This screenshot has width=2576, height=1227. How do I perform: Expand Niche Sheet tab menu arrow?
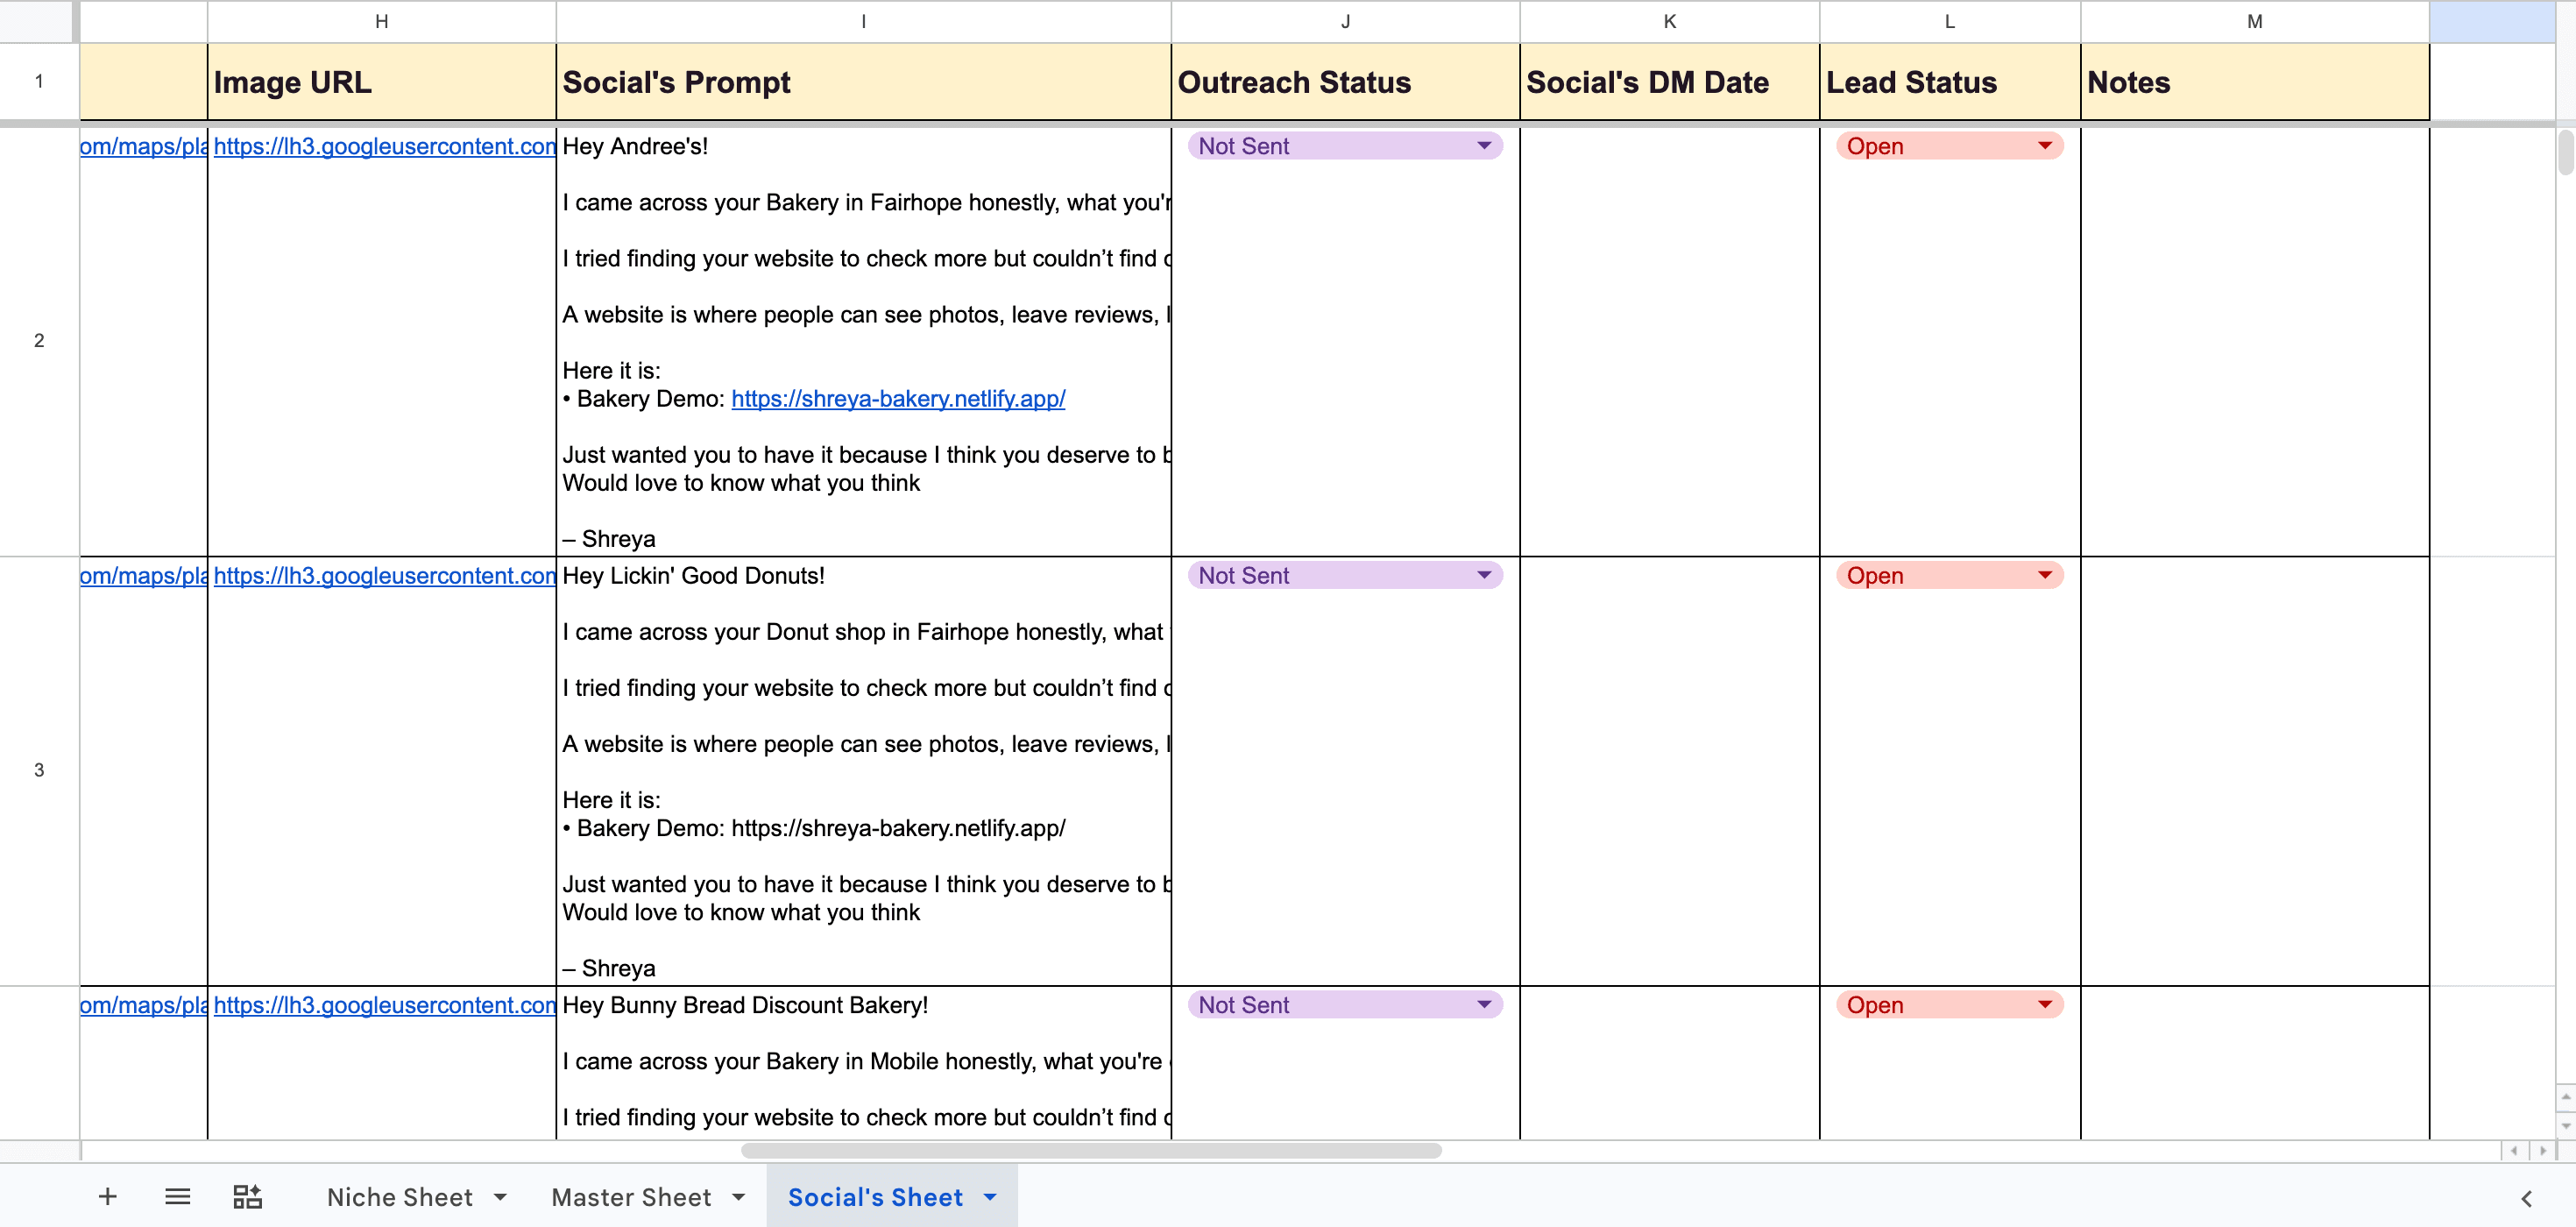click(500, 1197)
